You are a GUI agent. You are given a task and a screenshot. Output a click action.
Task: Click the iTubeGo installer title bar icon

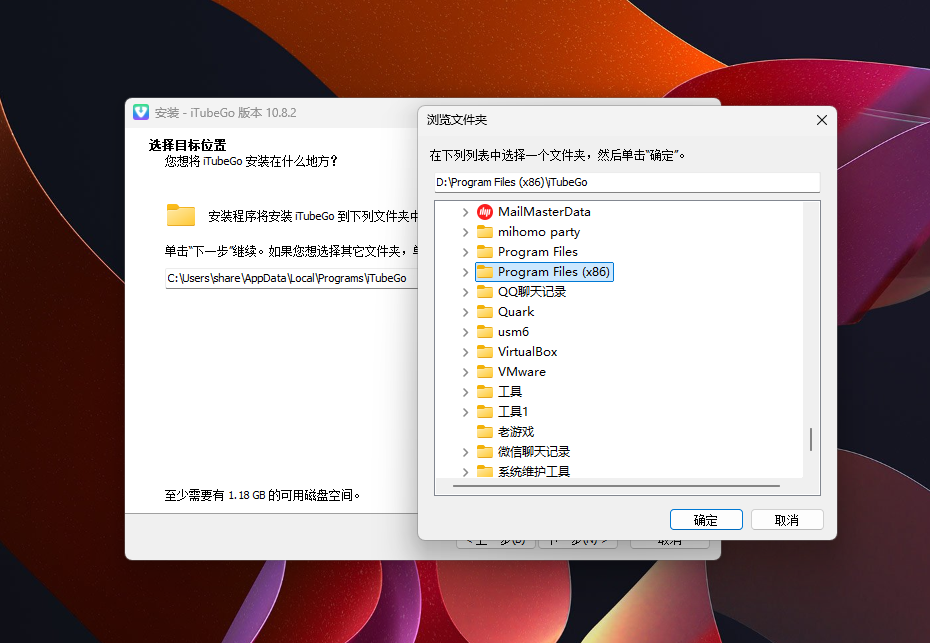[141, 112]
